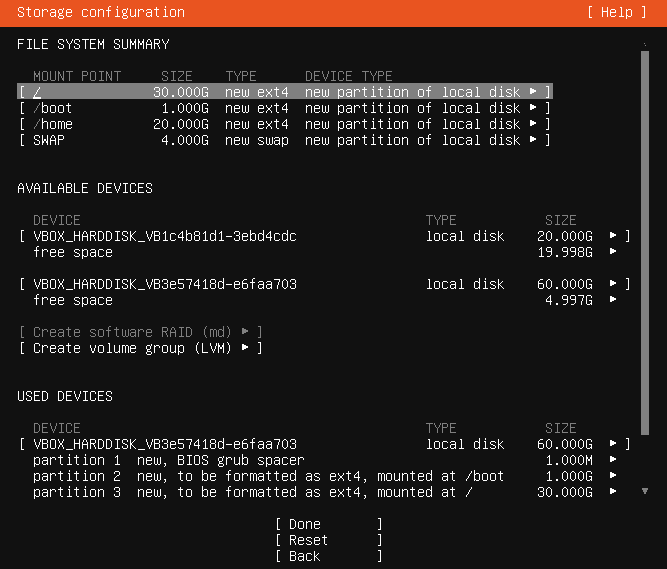This screenshot has width=667, height=569.
Task: Select partition 2 mounted at /boot
Action: (x=325, y=476)
